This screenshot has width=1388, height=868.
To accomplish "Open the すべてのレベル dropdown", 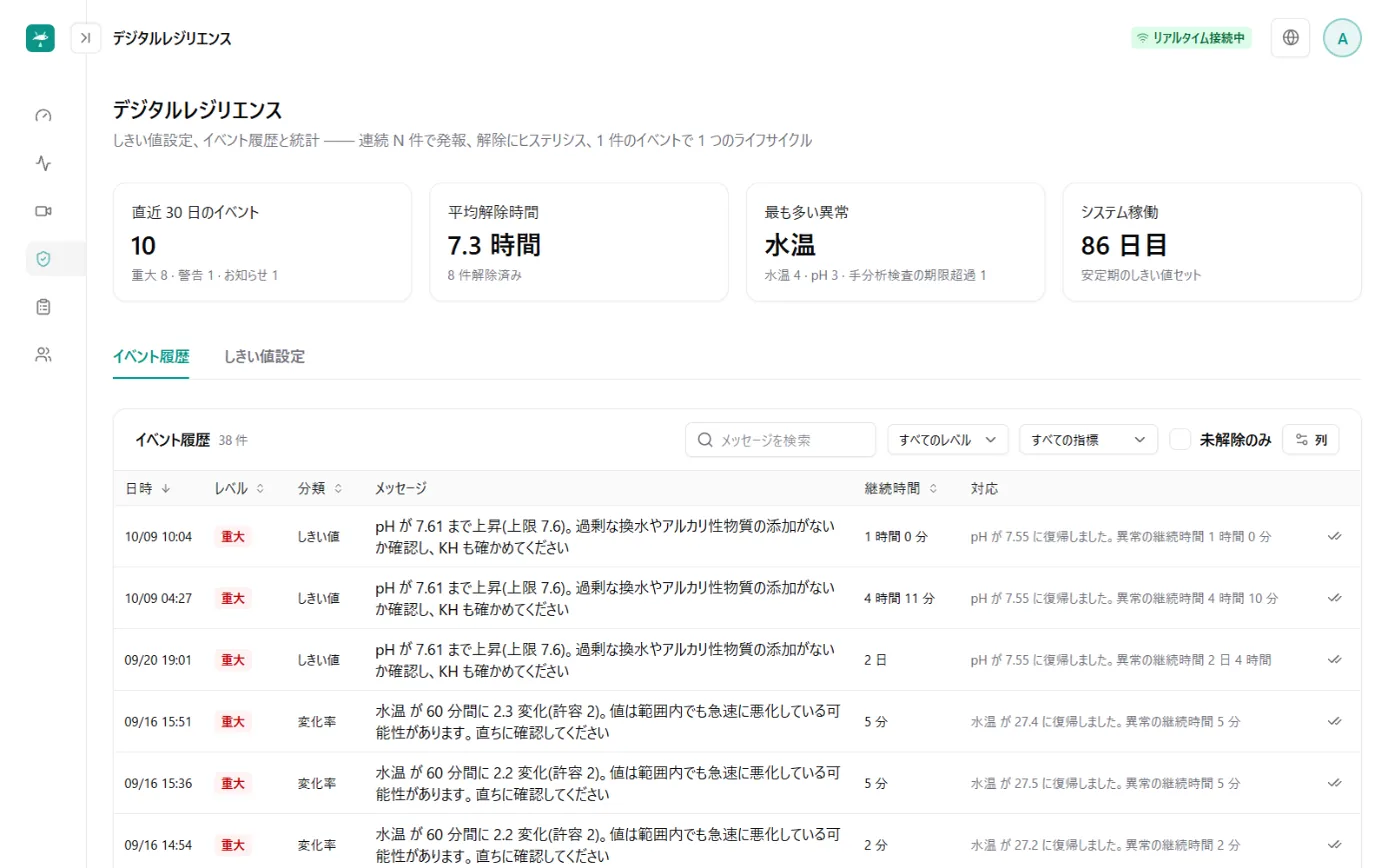I will 947,439.
